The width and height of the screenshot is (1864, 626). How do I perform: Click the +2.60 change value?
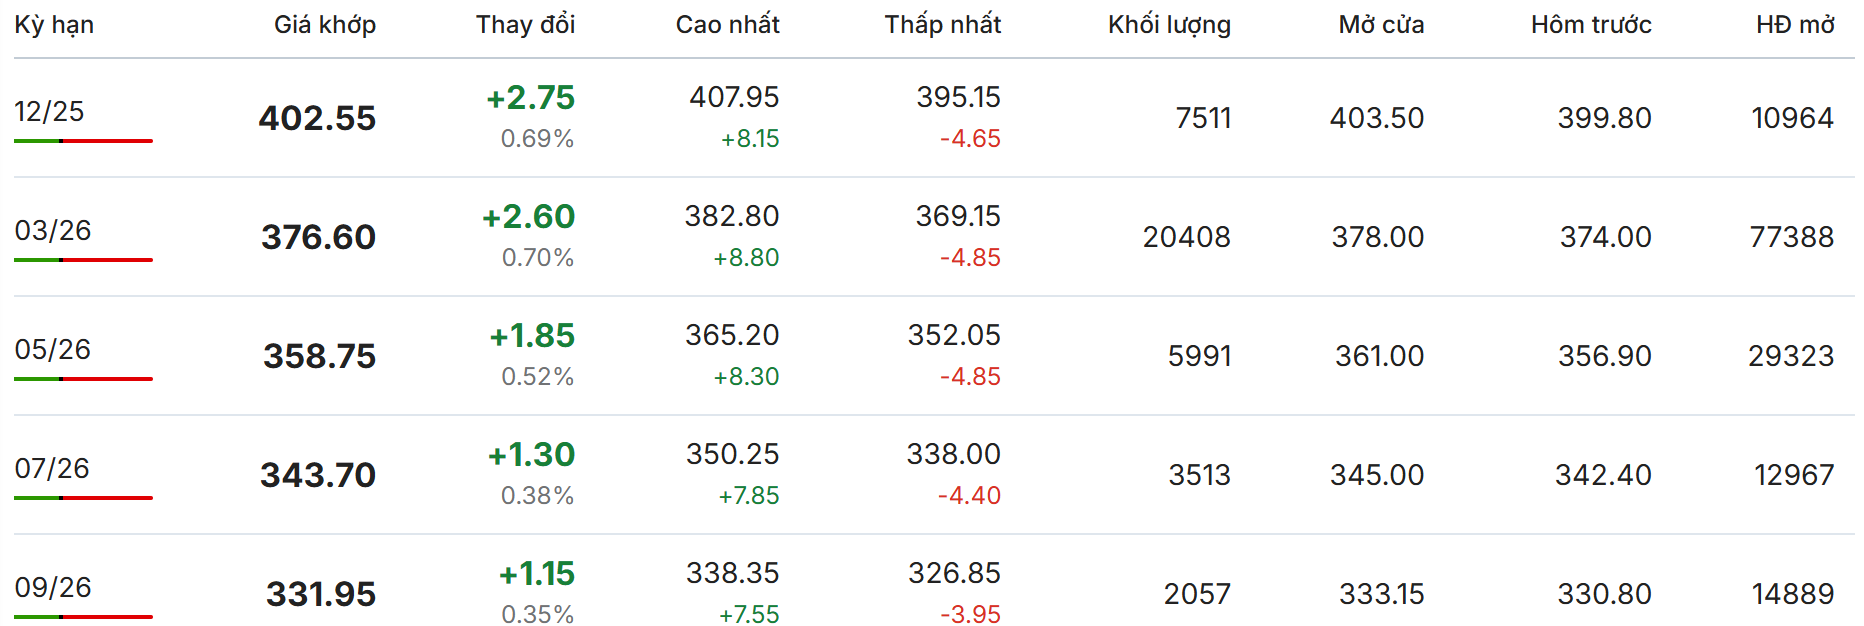point(528,217)
